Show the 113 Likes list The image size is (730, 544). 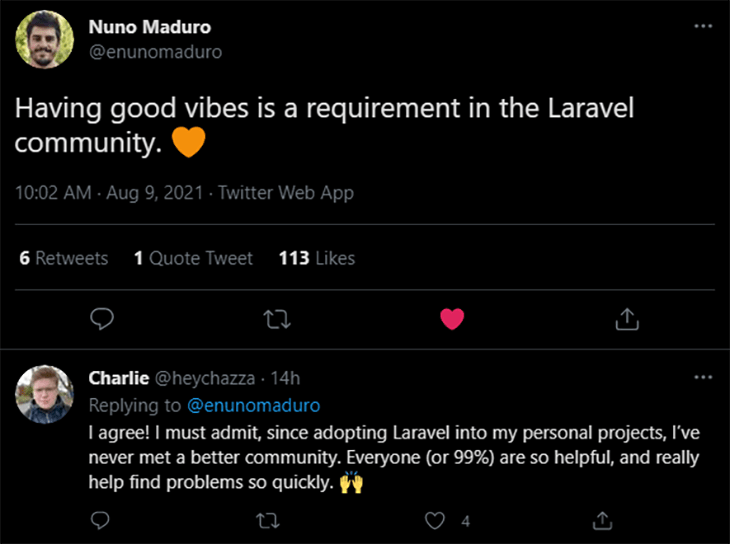click(317, 258)
